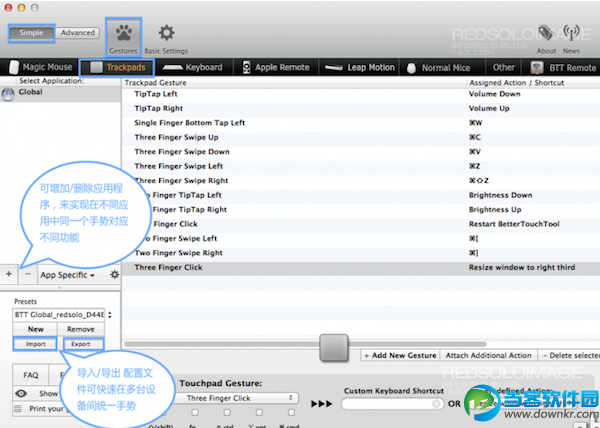Select the Two Finger Swipe Right row
600x428 pixels.
click(x=361, y=253)
